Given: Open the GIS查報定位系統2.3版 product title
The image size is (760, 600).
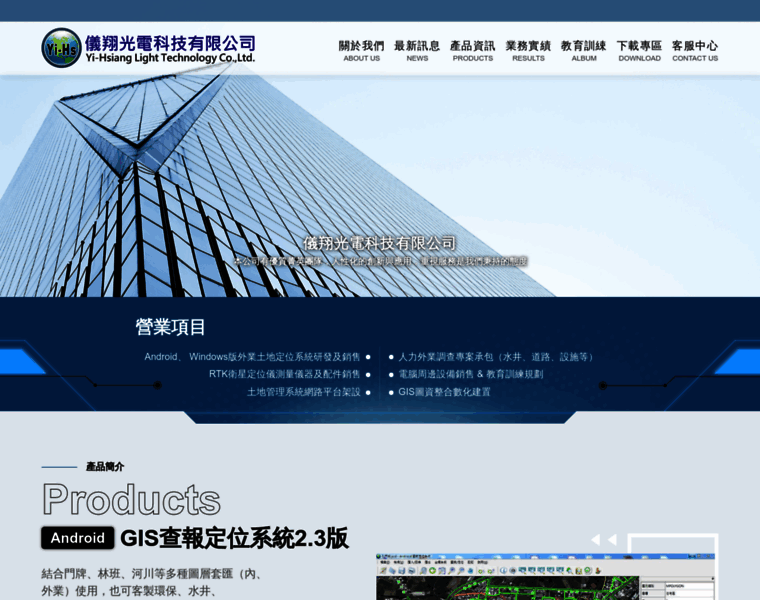Looking at the screenshot, I should 234,538.
